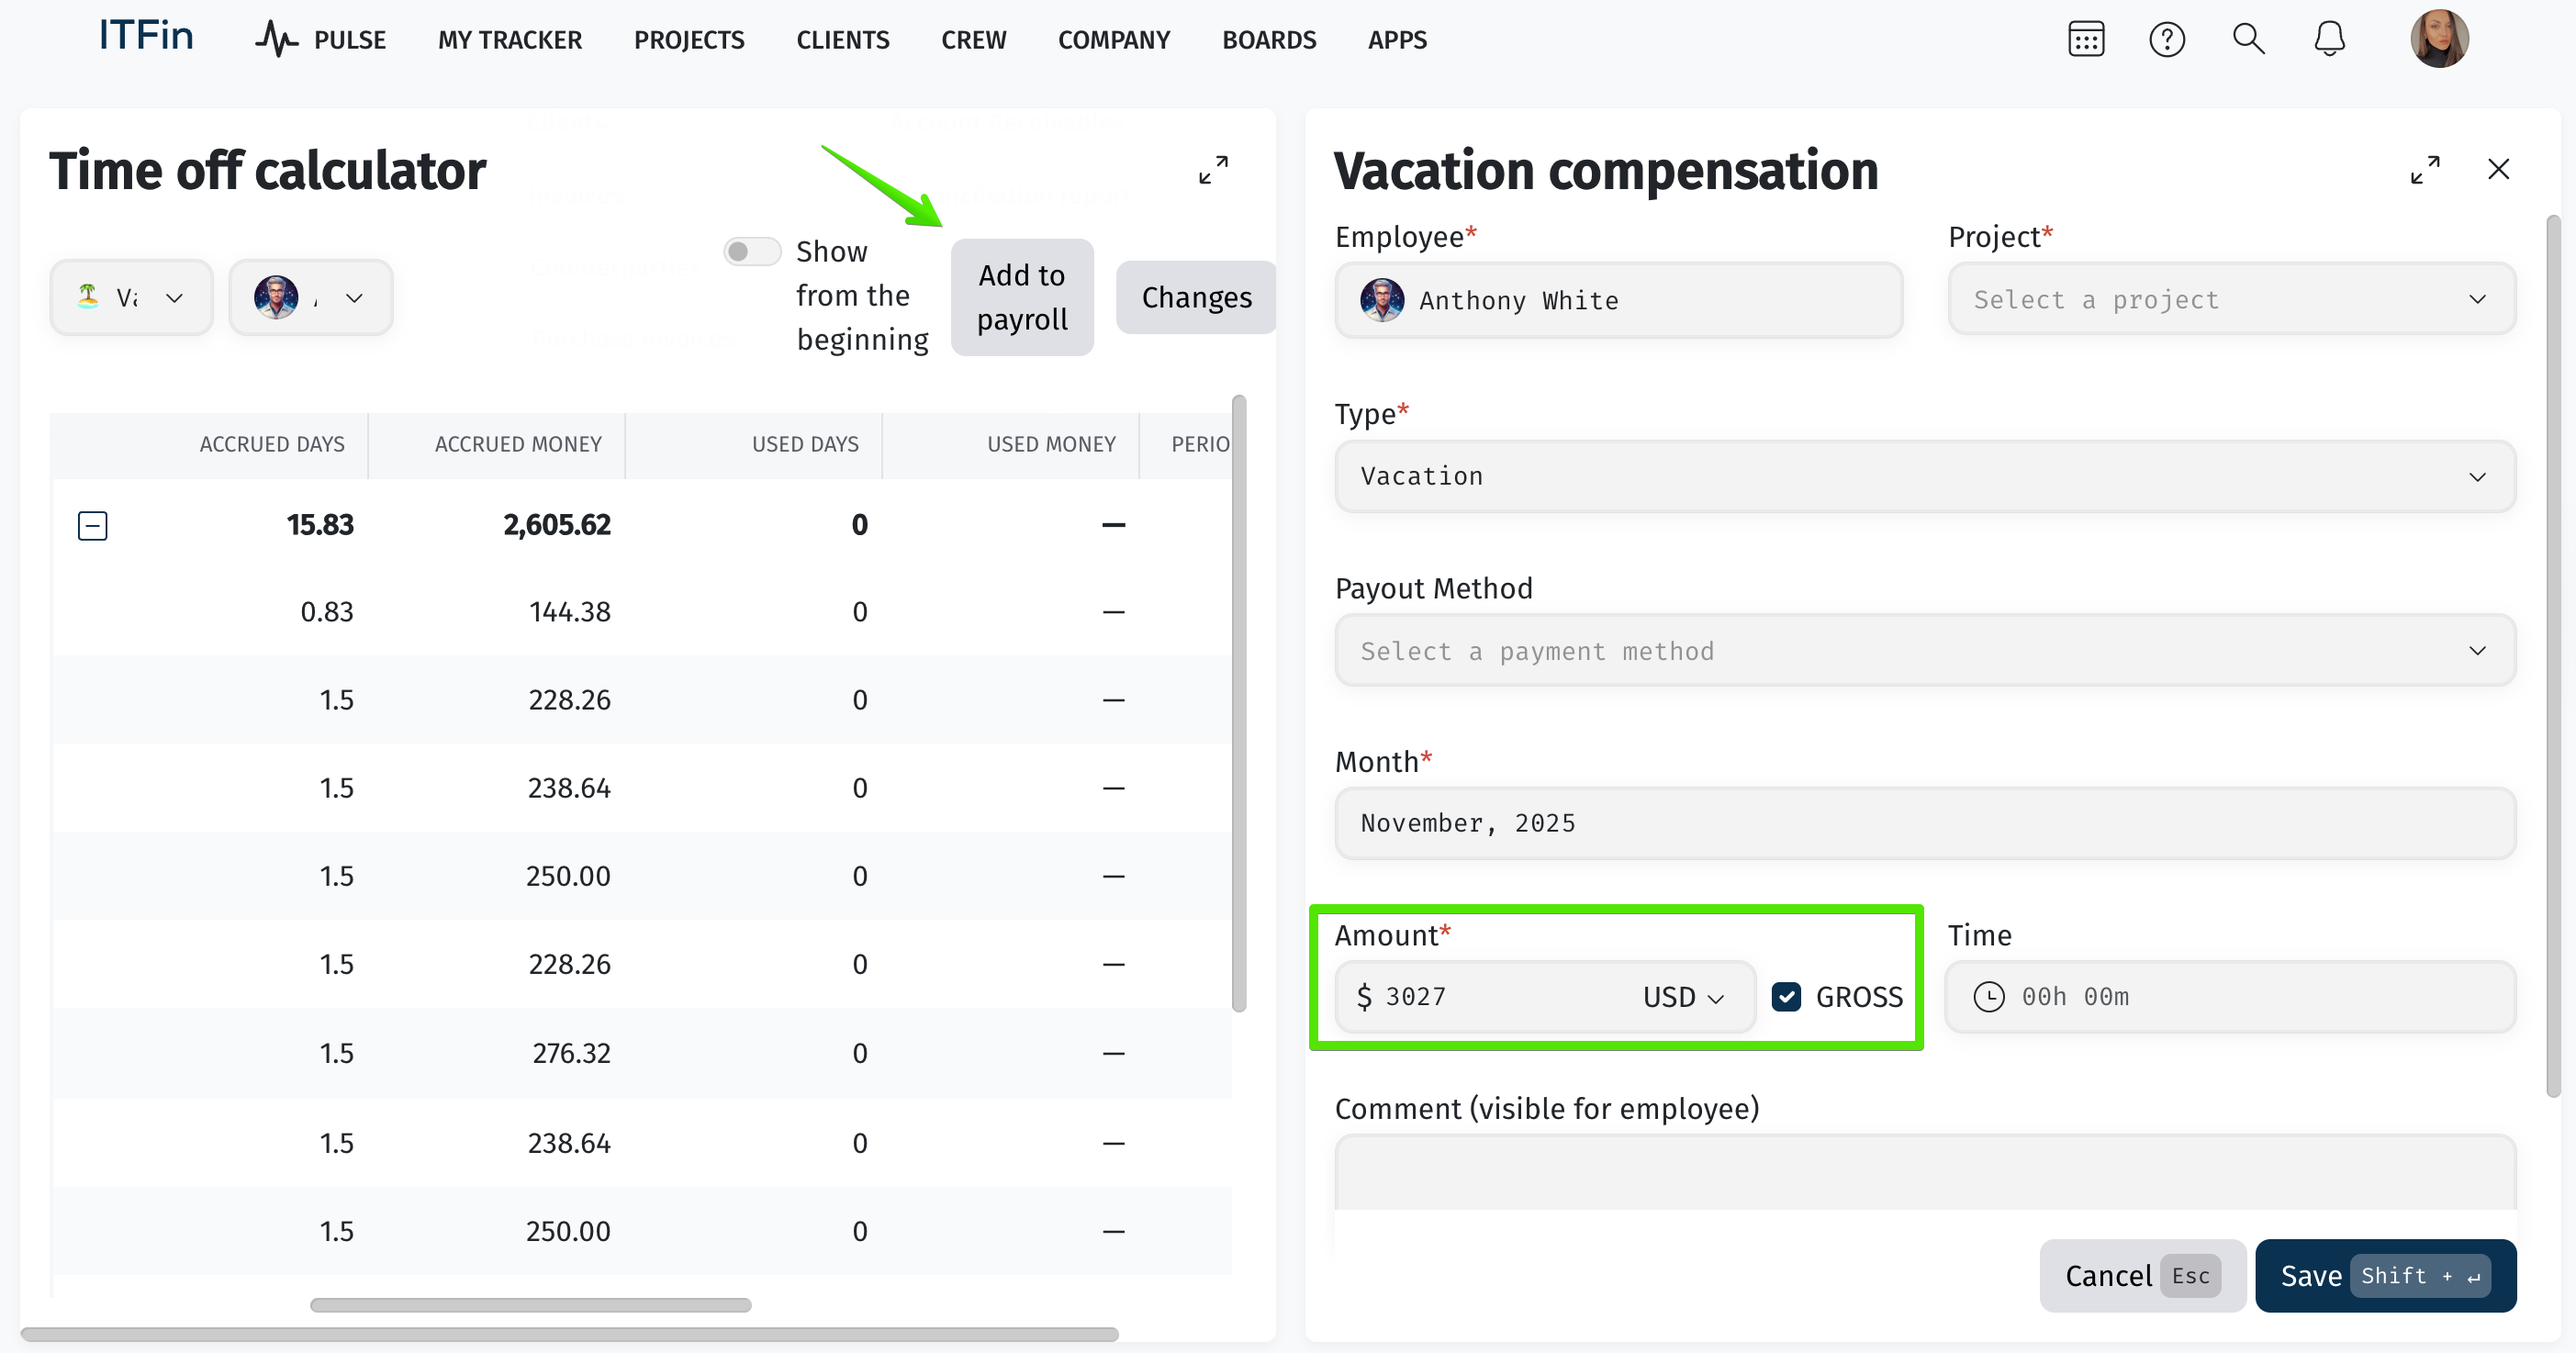Open search with magnifier icon
The image size is (2576, 1353).
[x=2248, y=40]
